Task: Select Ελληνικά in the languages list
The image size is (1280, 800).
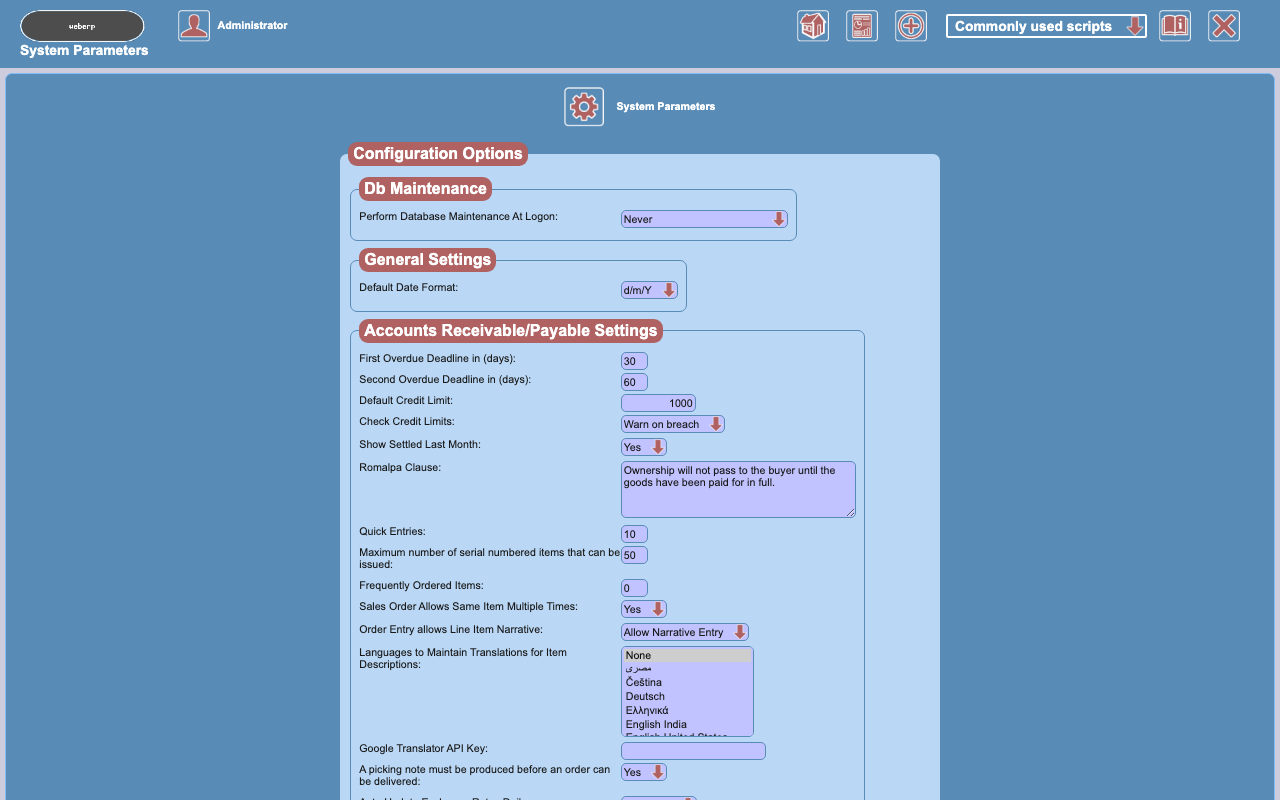Action: (x=687, y=710)
